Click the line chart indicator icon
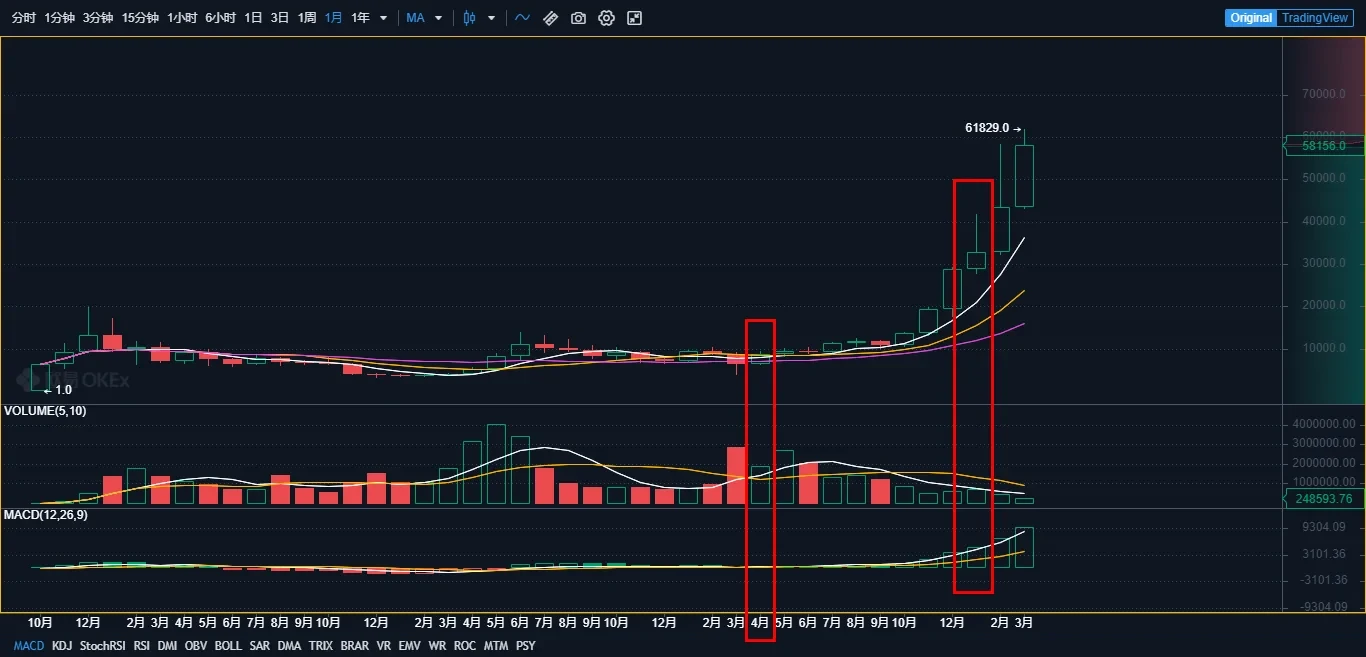 [522, 18]
